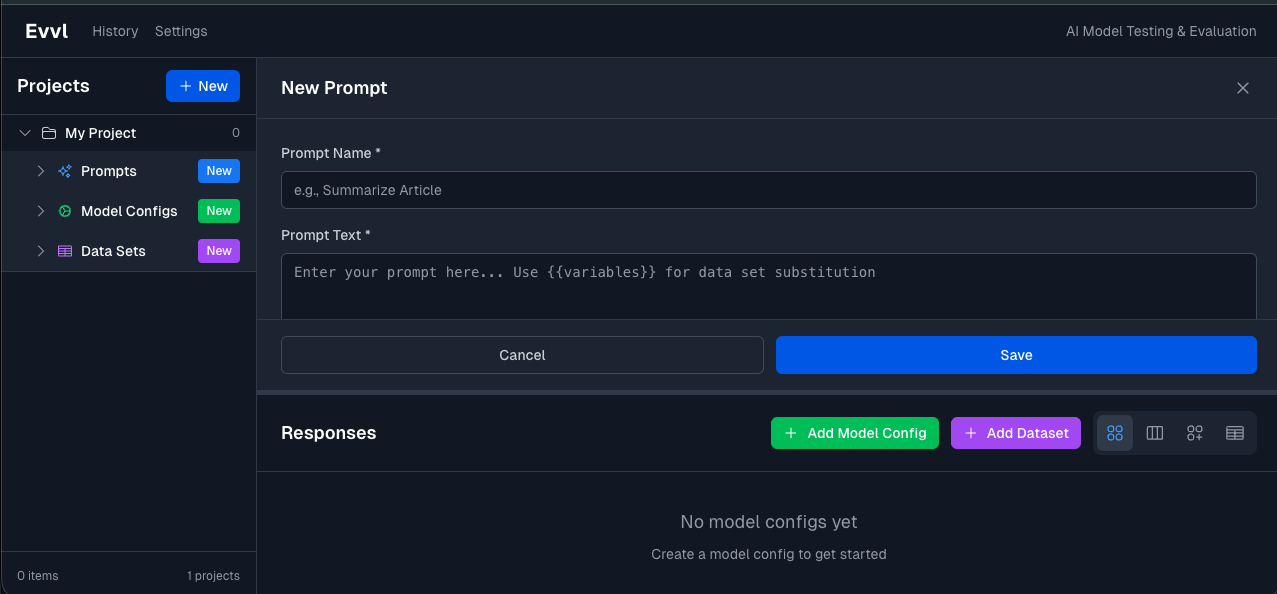
Task: Click the Add Model Config button
Action: (x=854, y=433)
